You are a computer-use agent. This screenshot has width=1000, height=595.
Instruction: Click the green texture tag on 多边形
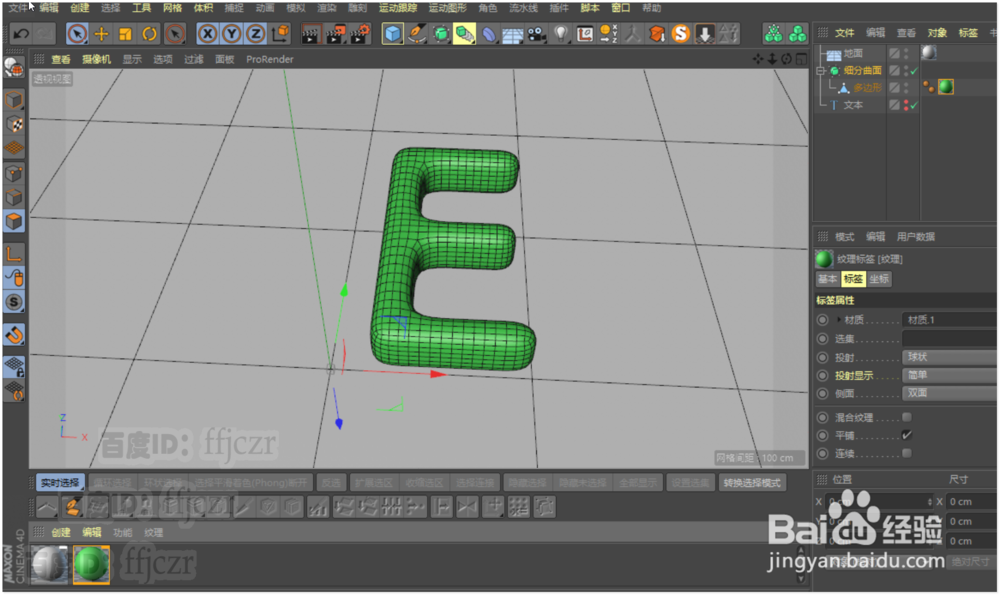pyautogui.click(x=946, y=87)
